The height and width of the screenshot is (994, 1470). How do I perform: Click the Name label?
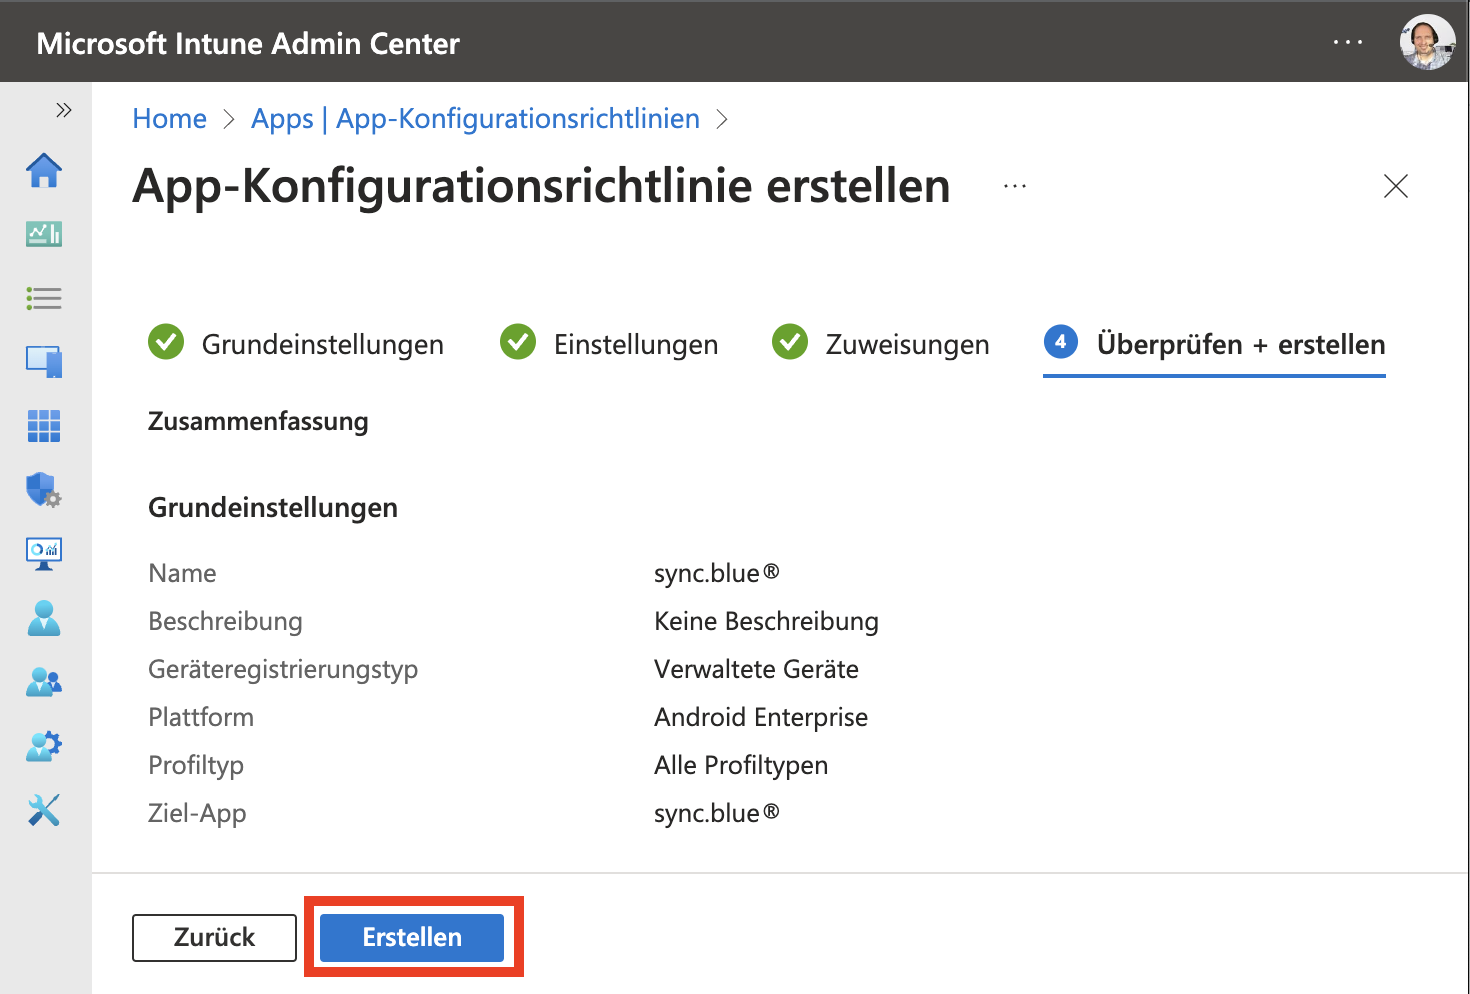(x=182, y=573)
